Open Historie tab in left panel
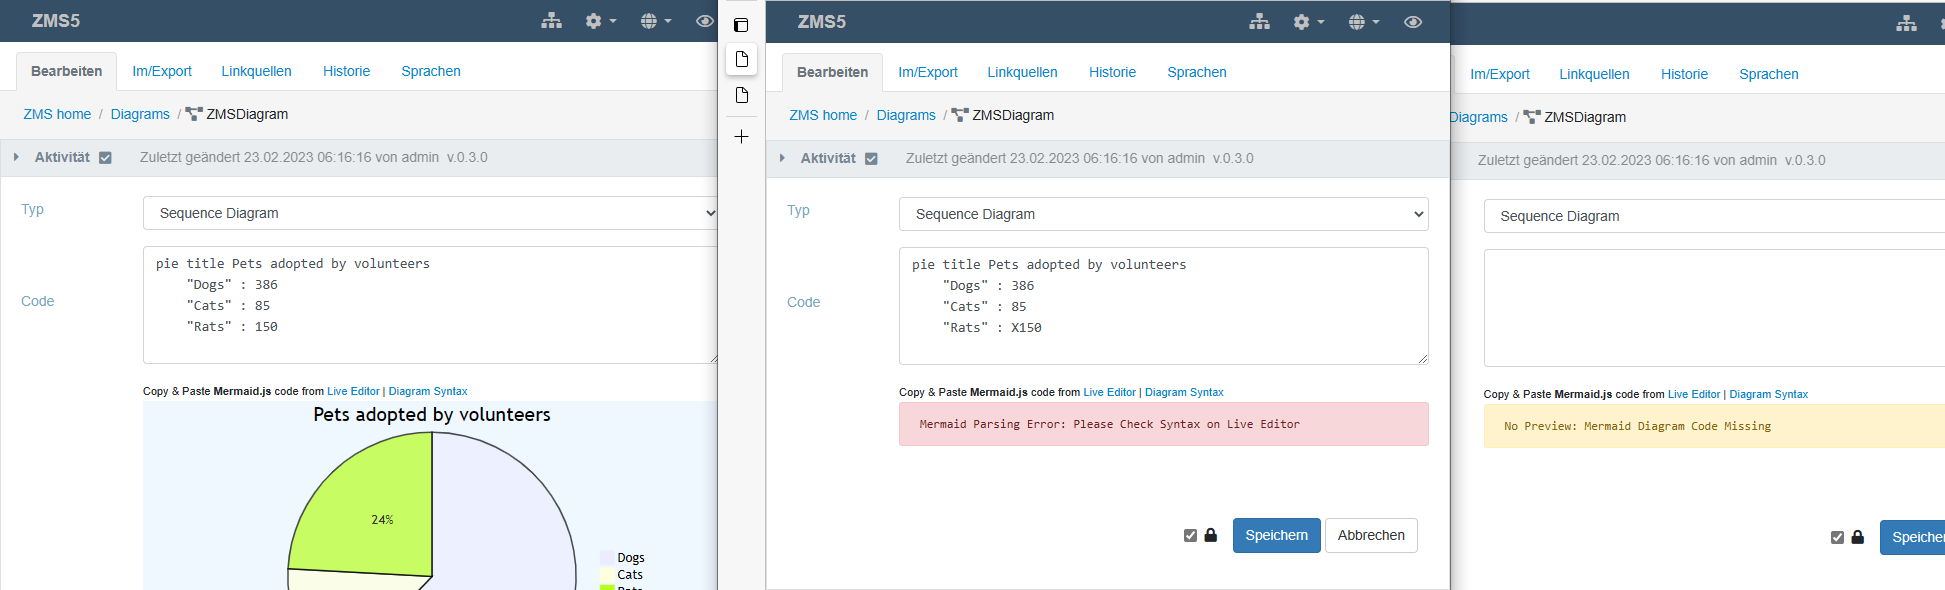Viewport: 1945px width, 590px height. [346, 71]
